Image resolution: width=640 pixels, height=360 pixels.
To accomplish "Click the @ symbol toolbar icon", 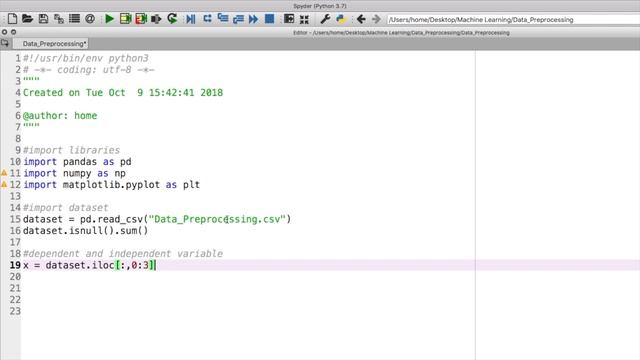I will (x=90, y=19).
